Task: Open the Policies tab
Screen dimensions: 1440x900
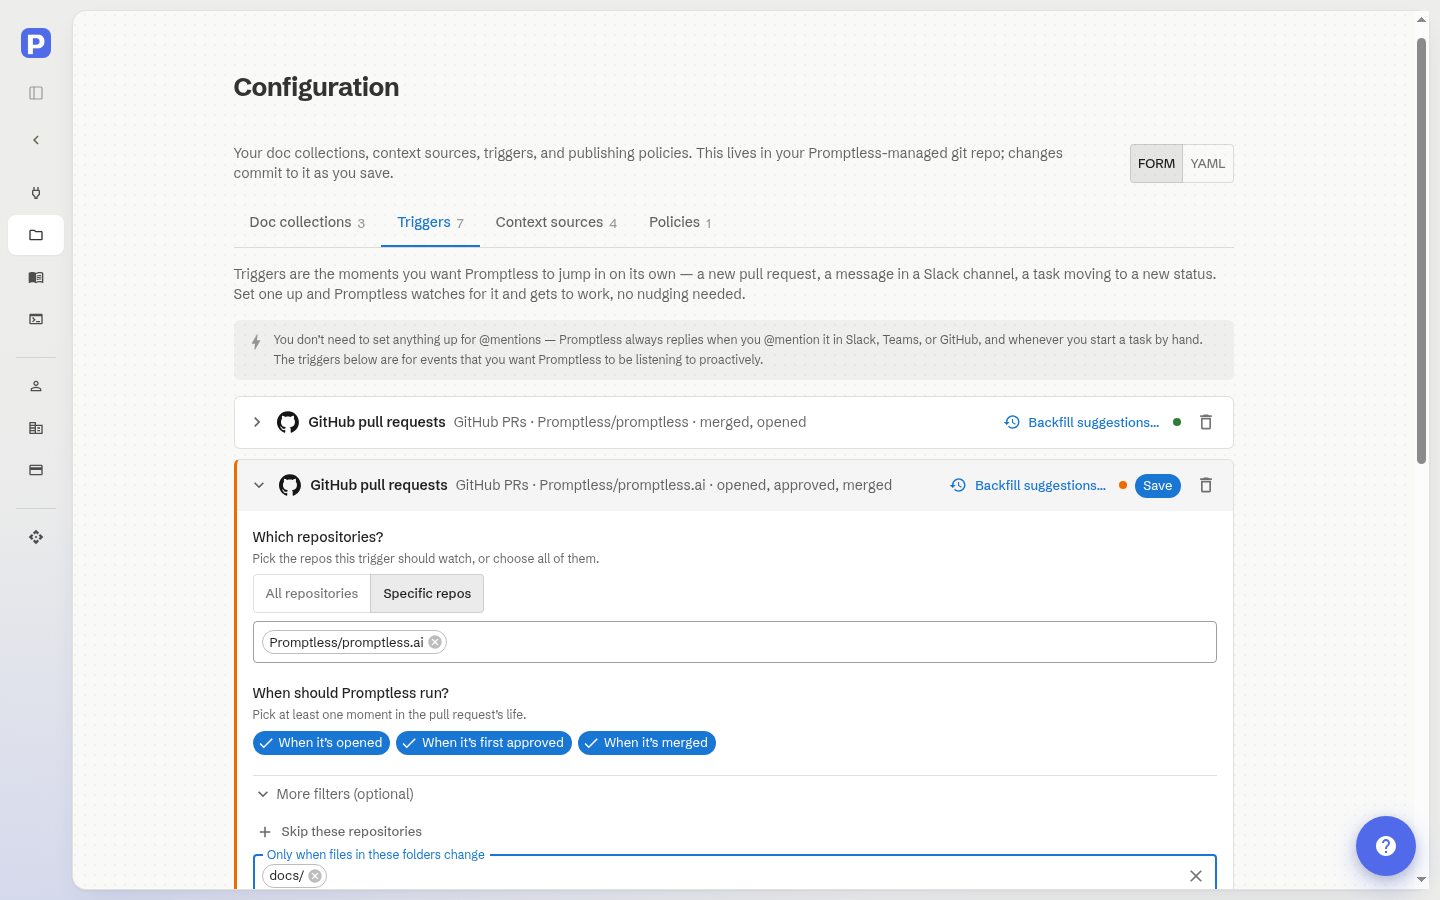Action: [680, 222]
